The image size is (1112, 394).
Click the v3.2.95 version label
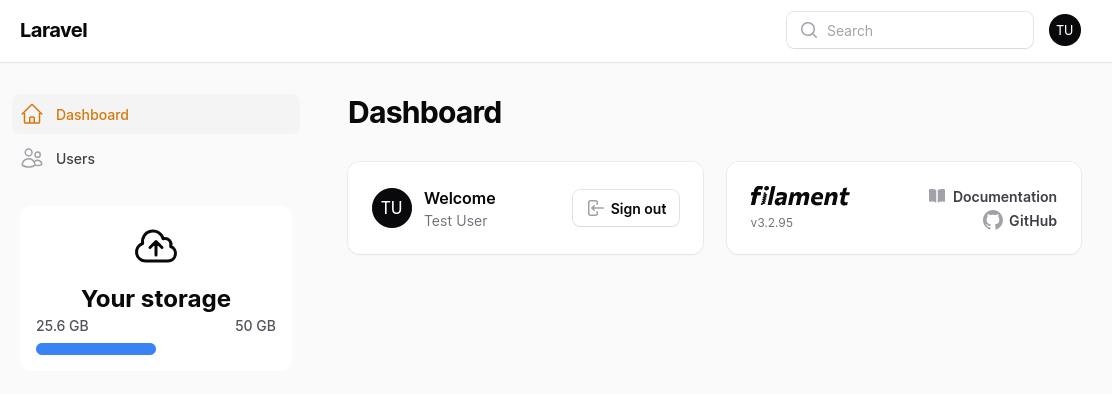[x=772, y=223]
